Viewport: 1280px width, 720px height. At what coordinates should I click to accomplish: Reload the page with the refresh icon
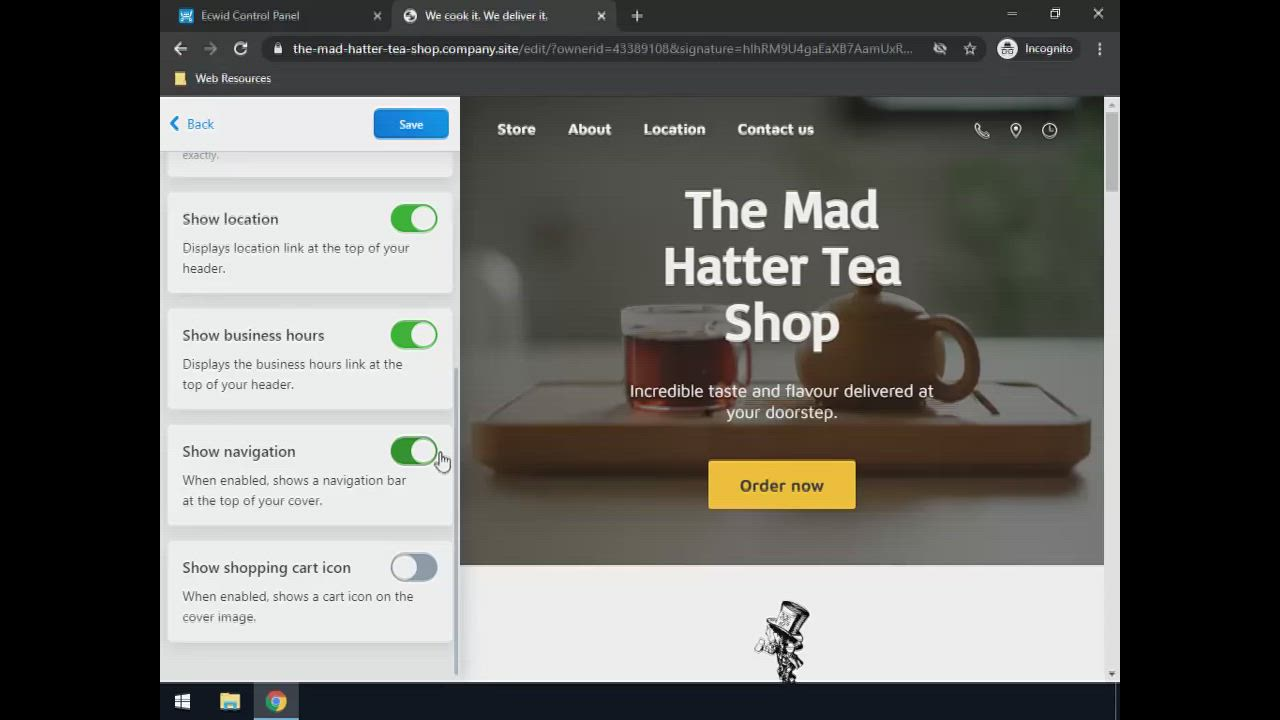click(240, 48)
